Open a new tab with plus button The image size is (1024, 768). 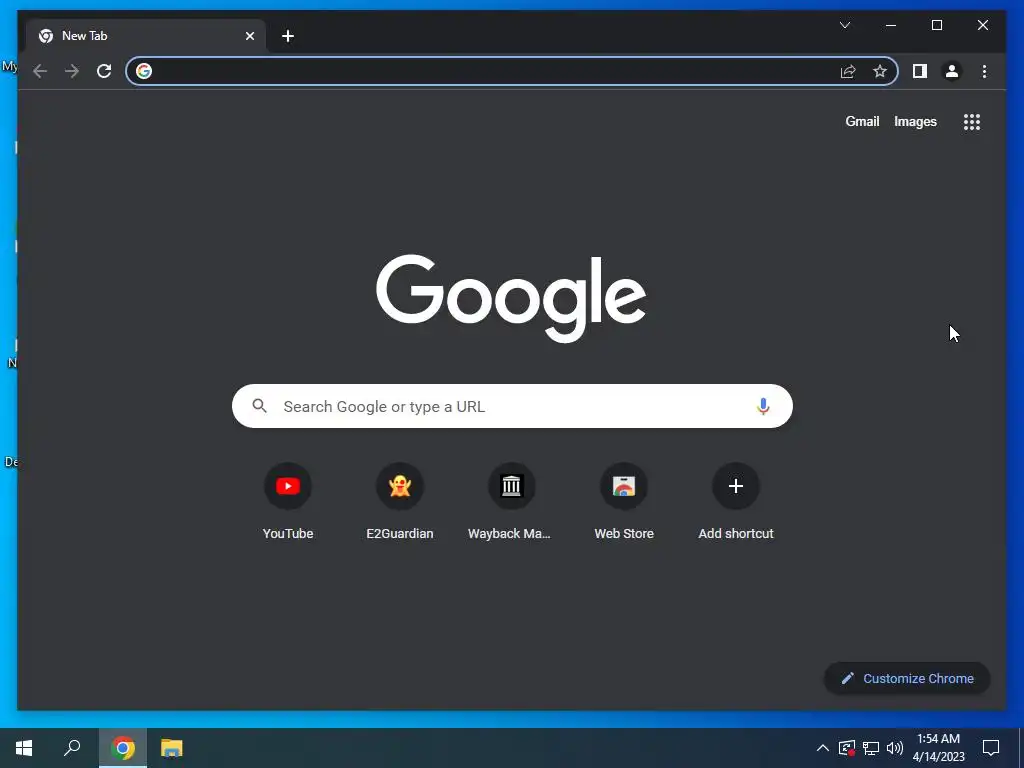point(288,36)
